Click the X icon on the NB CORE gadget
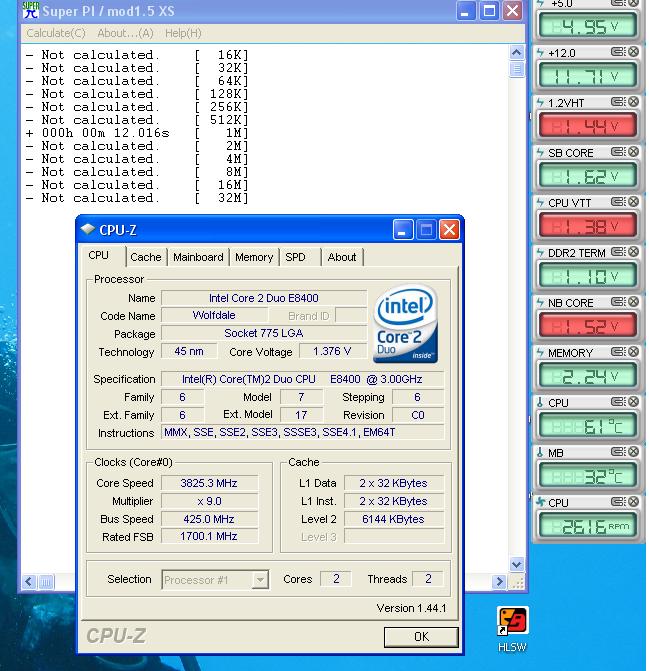 [x=634, y=302]
